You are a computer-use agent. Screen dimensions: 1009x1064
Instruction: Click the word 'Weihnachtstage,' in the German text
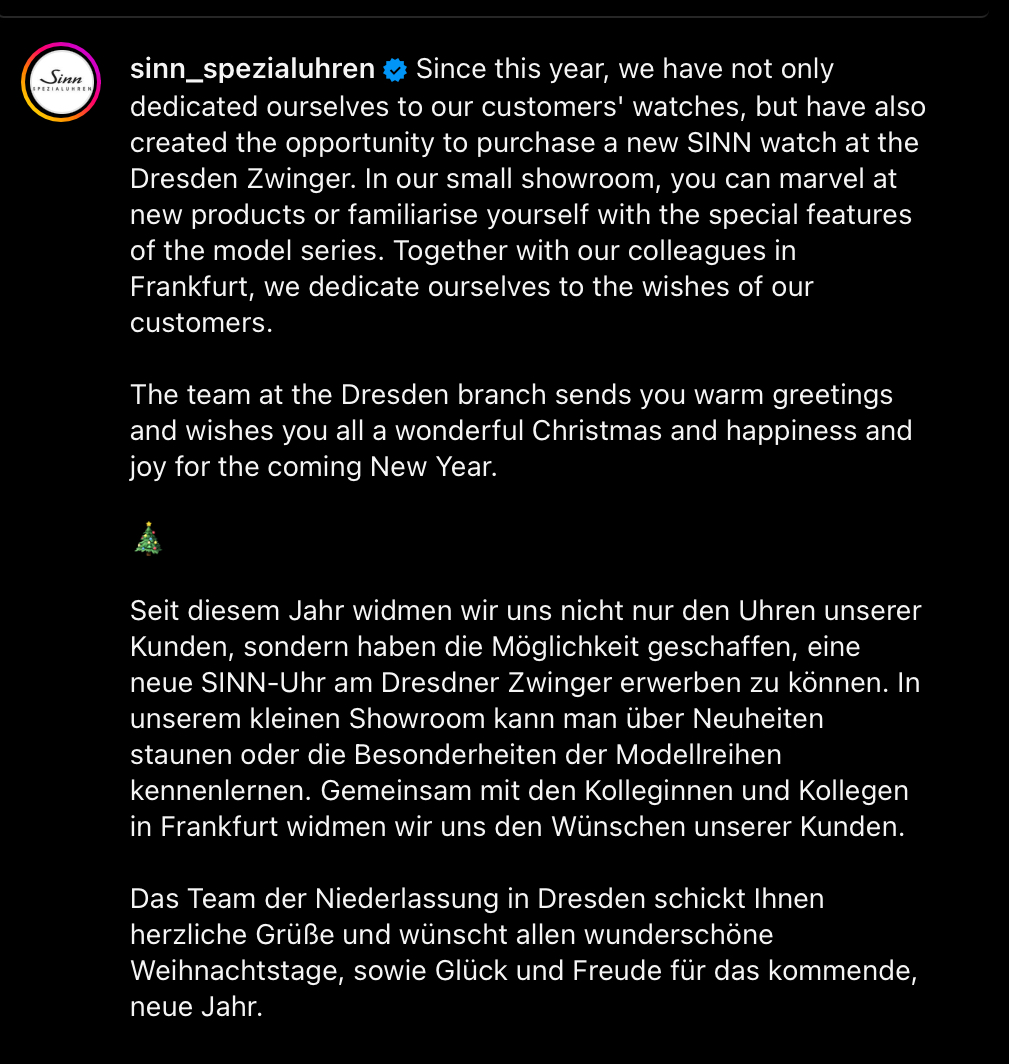(x=237, y=970)
